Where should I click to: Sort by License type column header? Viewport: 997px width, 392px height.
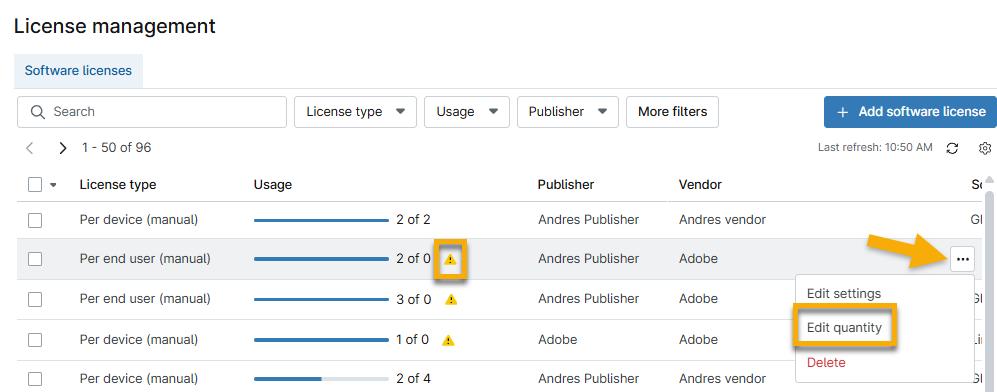click(118, 185)
